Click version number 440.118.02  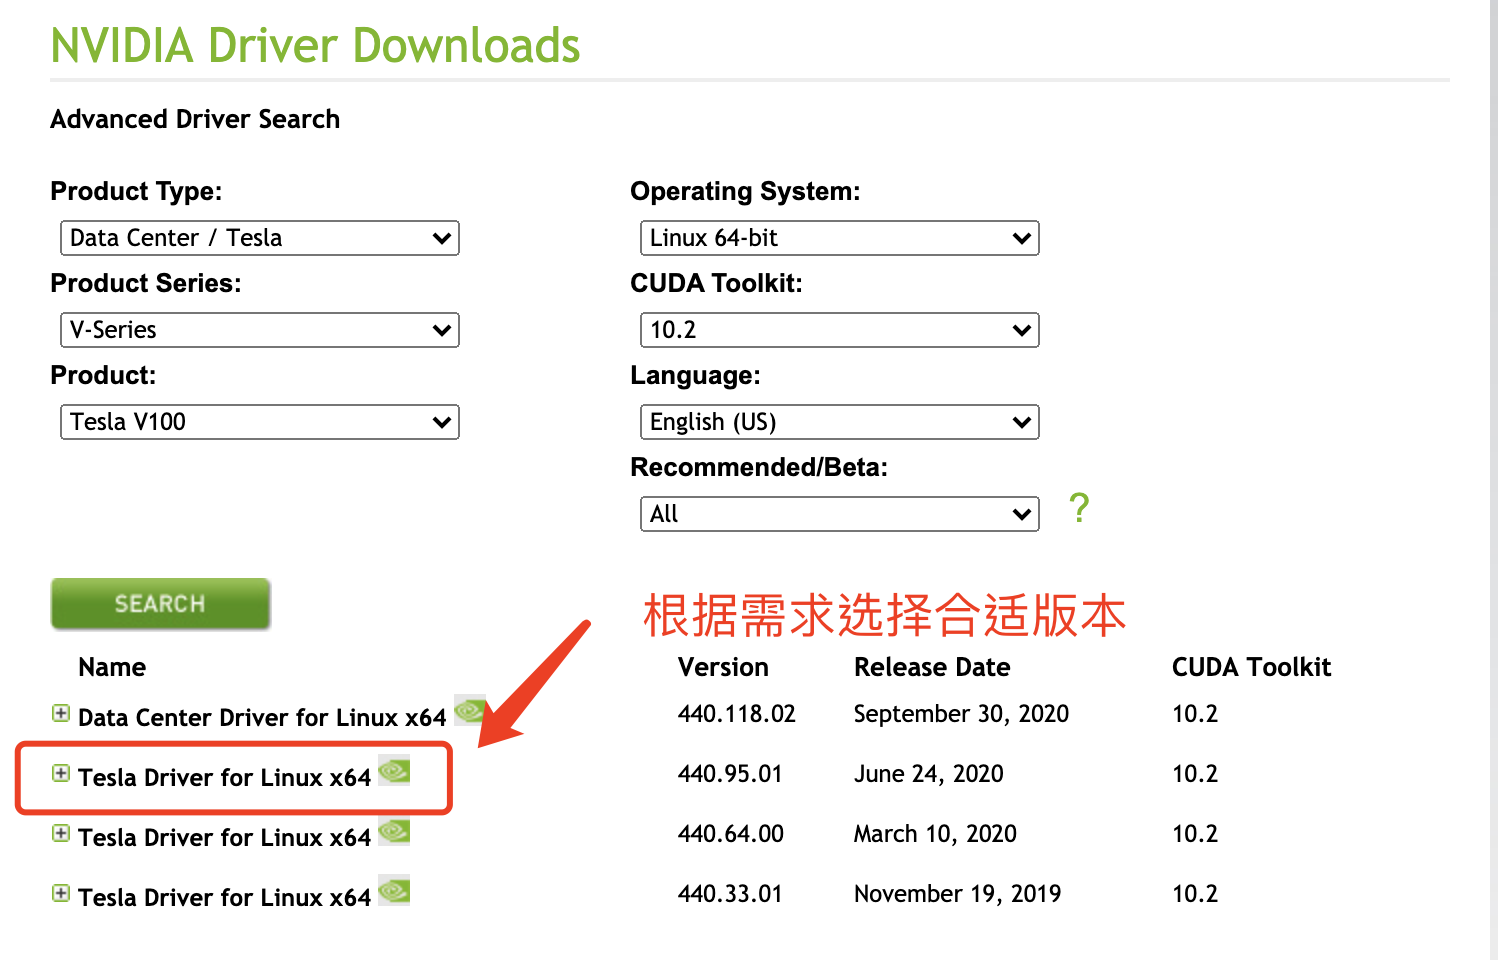click(x=737, y=714)
